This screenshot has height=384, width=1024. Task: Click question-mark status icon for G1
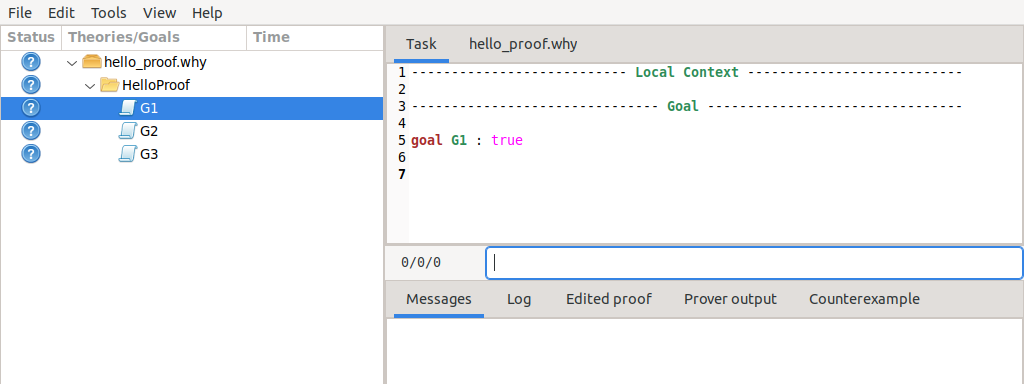[31, 108]
